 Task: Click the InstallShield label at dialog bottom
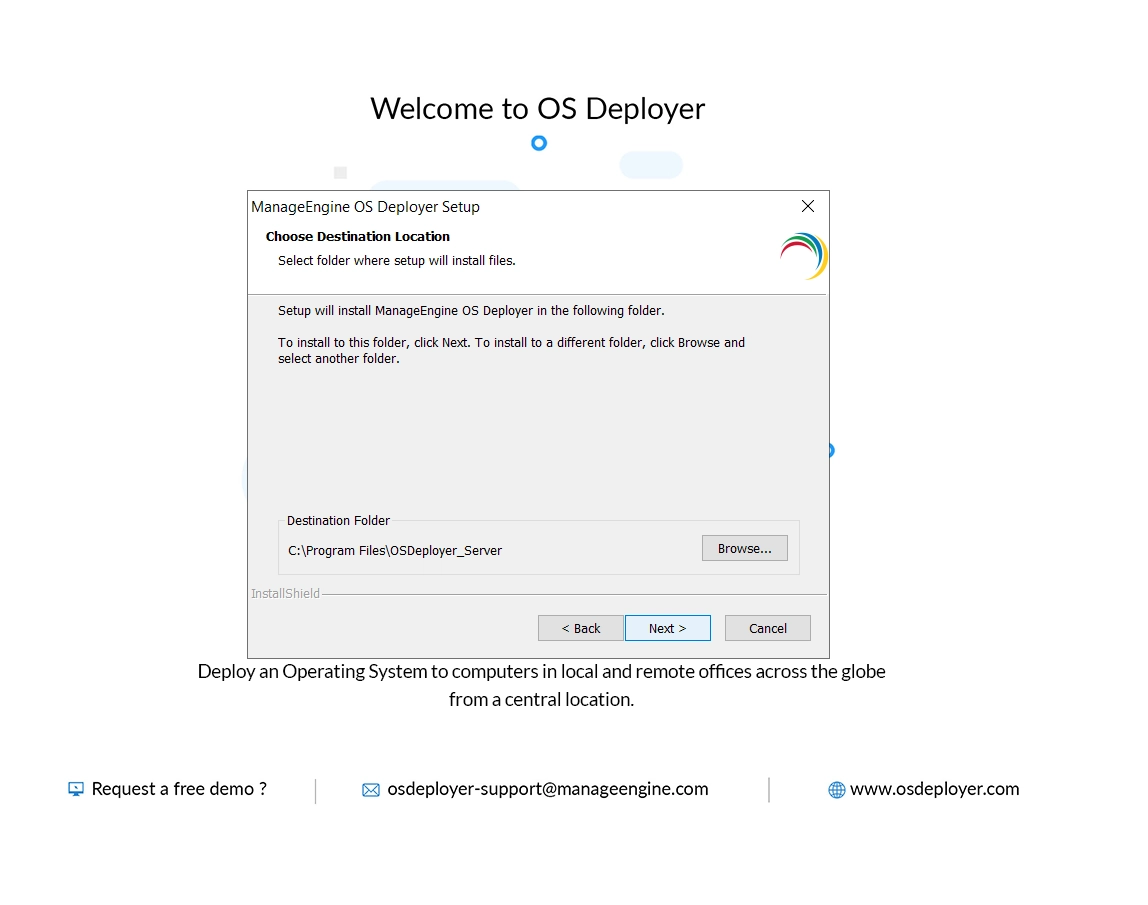[x=285, y=593]
